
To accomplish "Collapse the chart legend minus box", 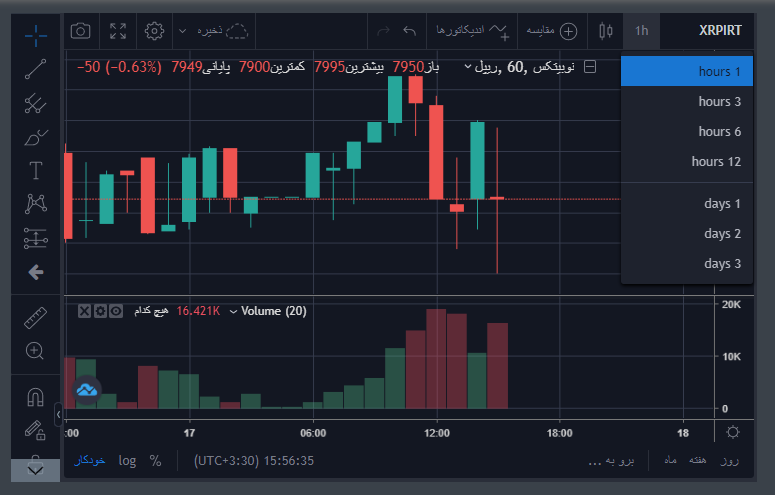I will (590, 67).
